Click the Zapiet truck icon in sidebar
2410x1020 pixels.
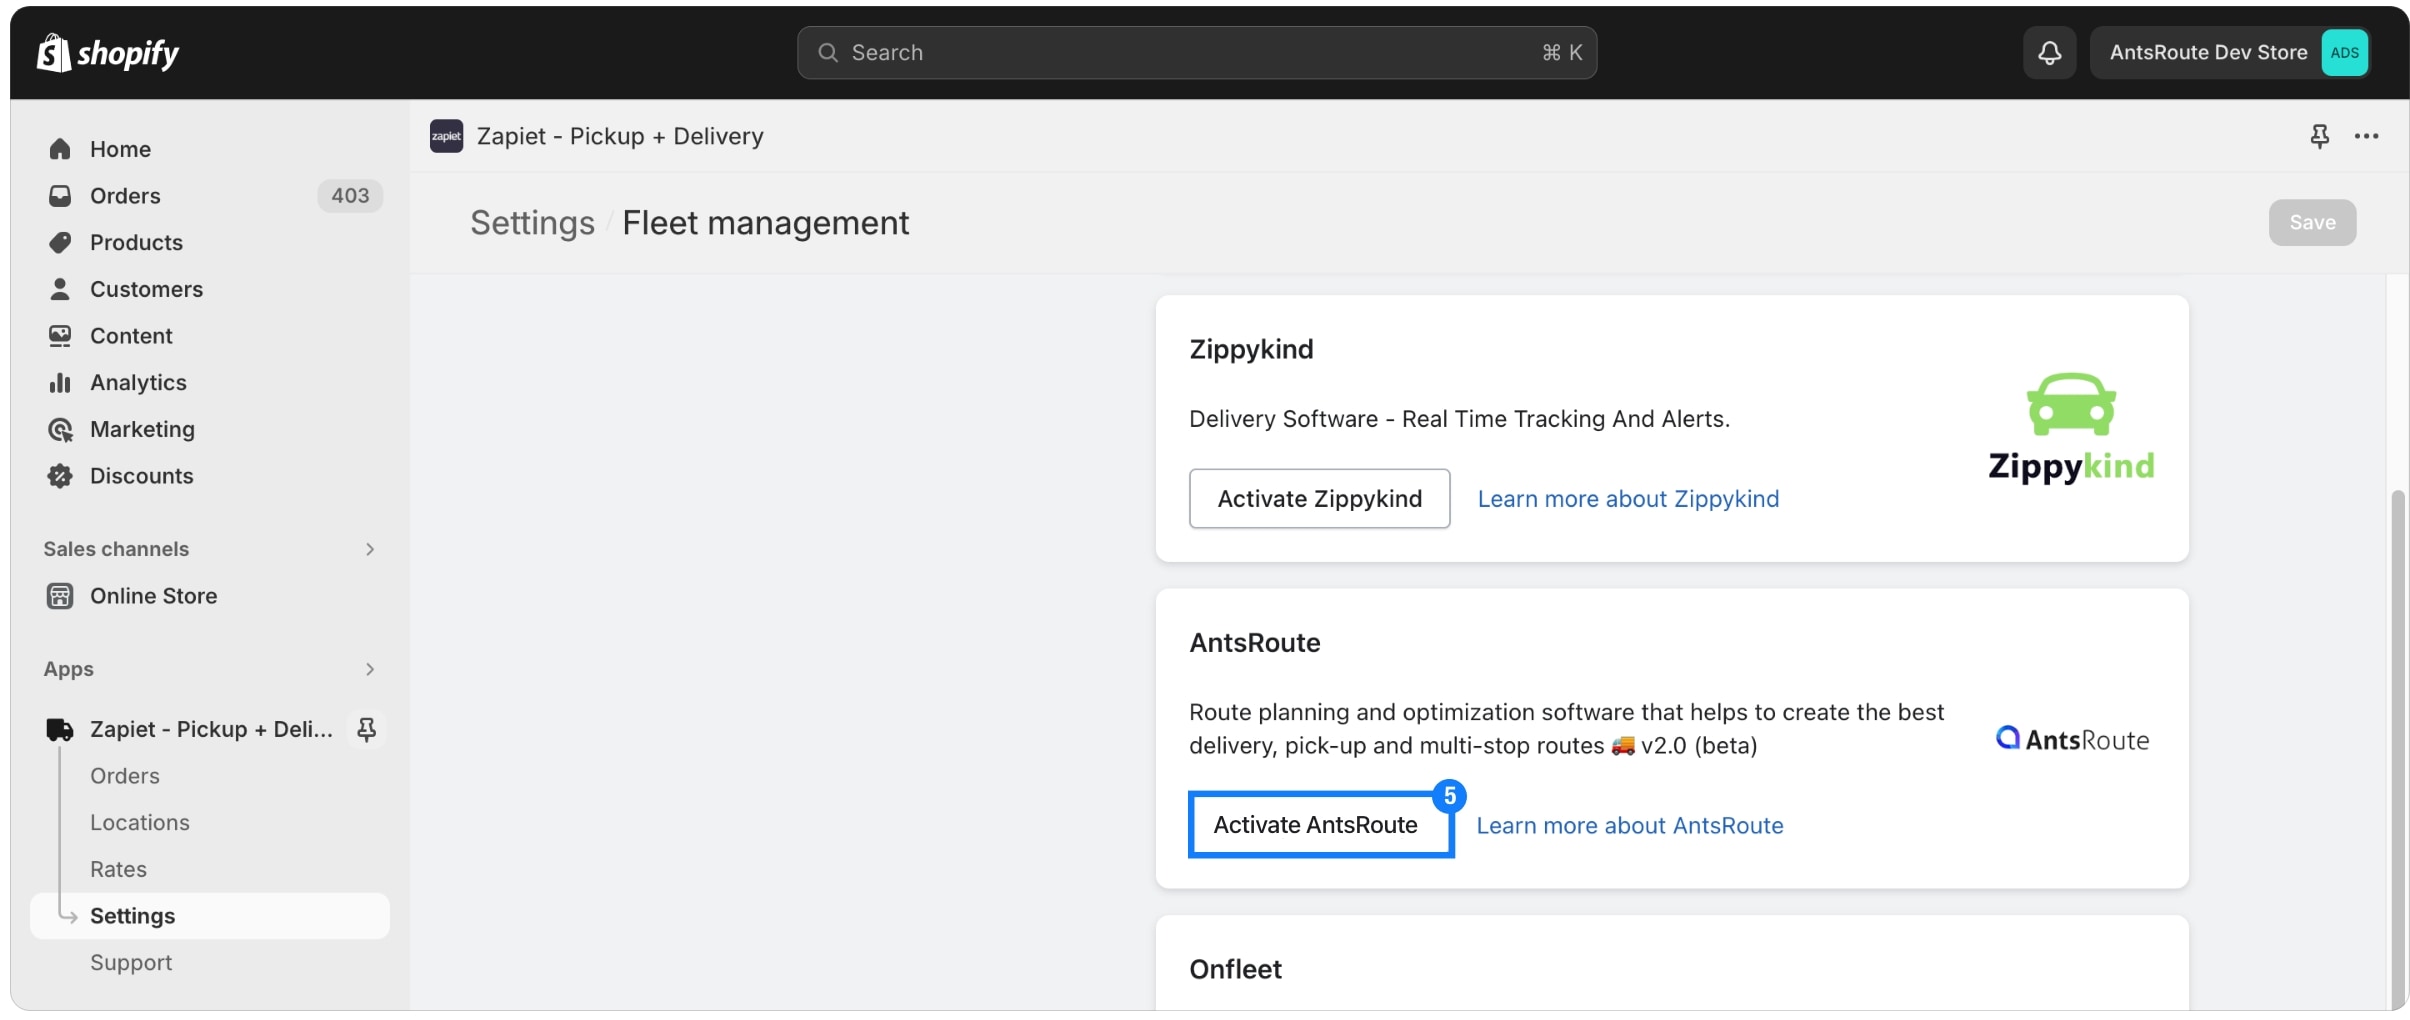click(x=60, y=729)
